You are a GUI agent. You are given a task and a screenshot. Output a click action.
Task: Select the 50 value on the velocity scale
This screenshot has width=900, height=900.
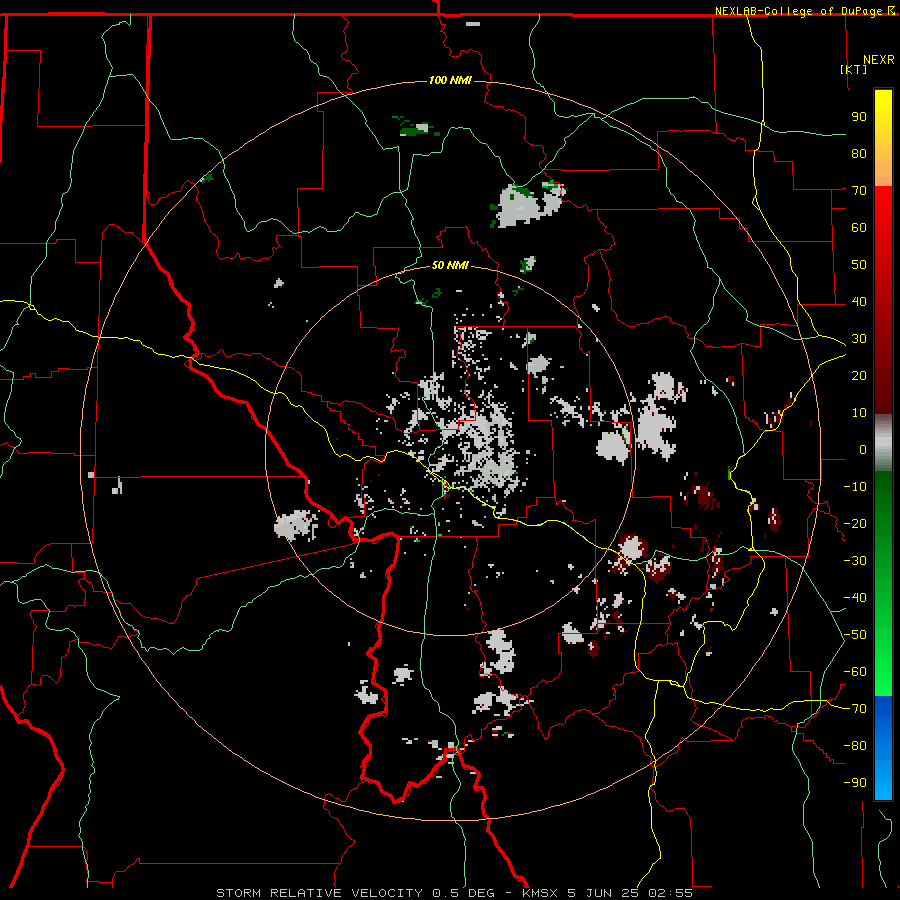[859, 265]
